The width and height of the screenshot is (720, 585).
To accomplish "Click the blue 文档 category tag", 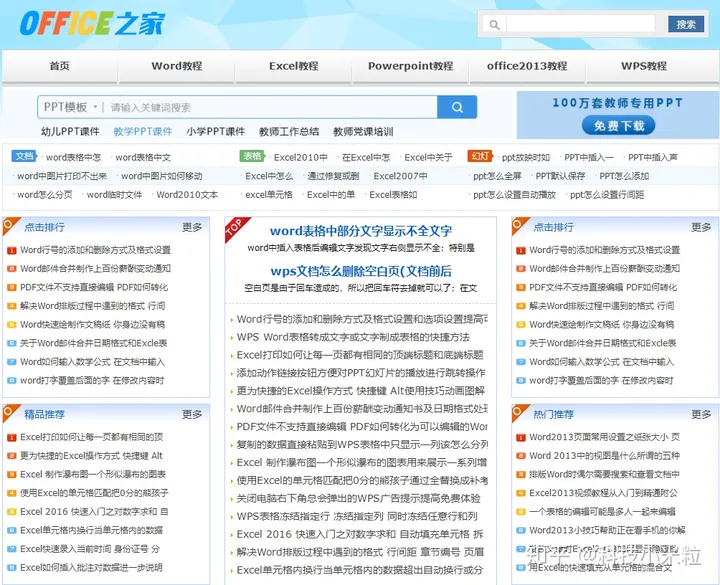I will [24, 156].
